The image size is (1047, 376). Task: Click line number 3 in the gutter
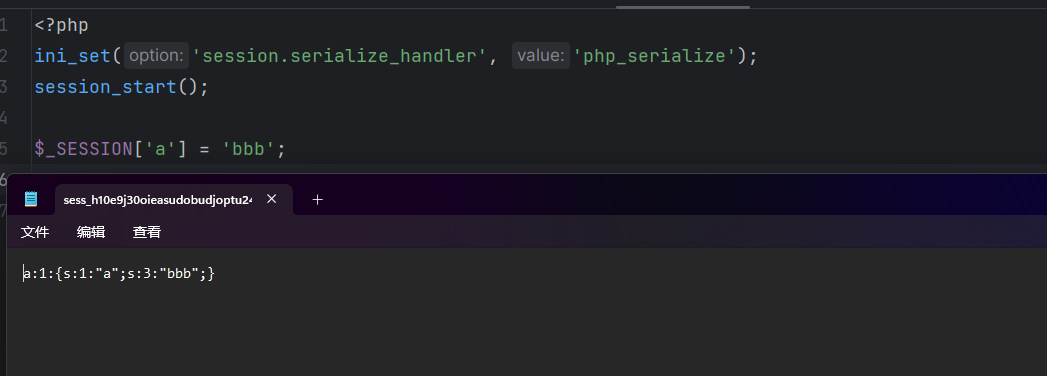[4, 87]
